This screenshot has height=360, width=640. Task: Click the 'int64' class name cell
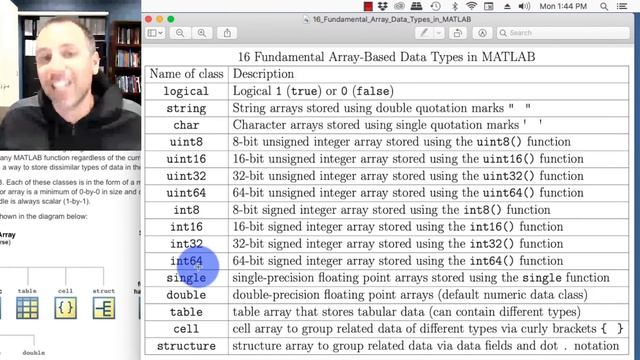(186, 261)
